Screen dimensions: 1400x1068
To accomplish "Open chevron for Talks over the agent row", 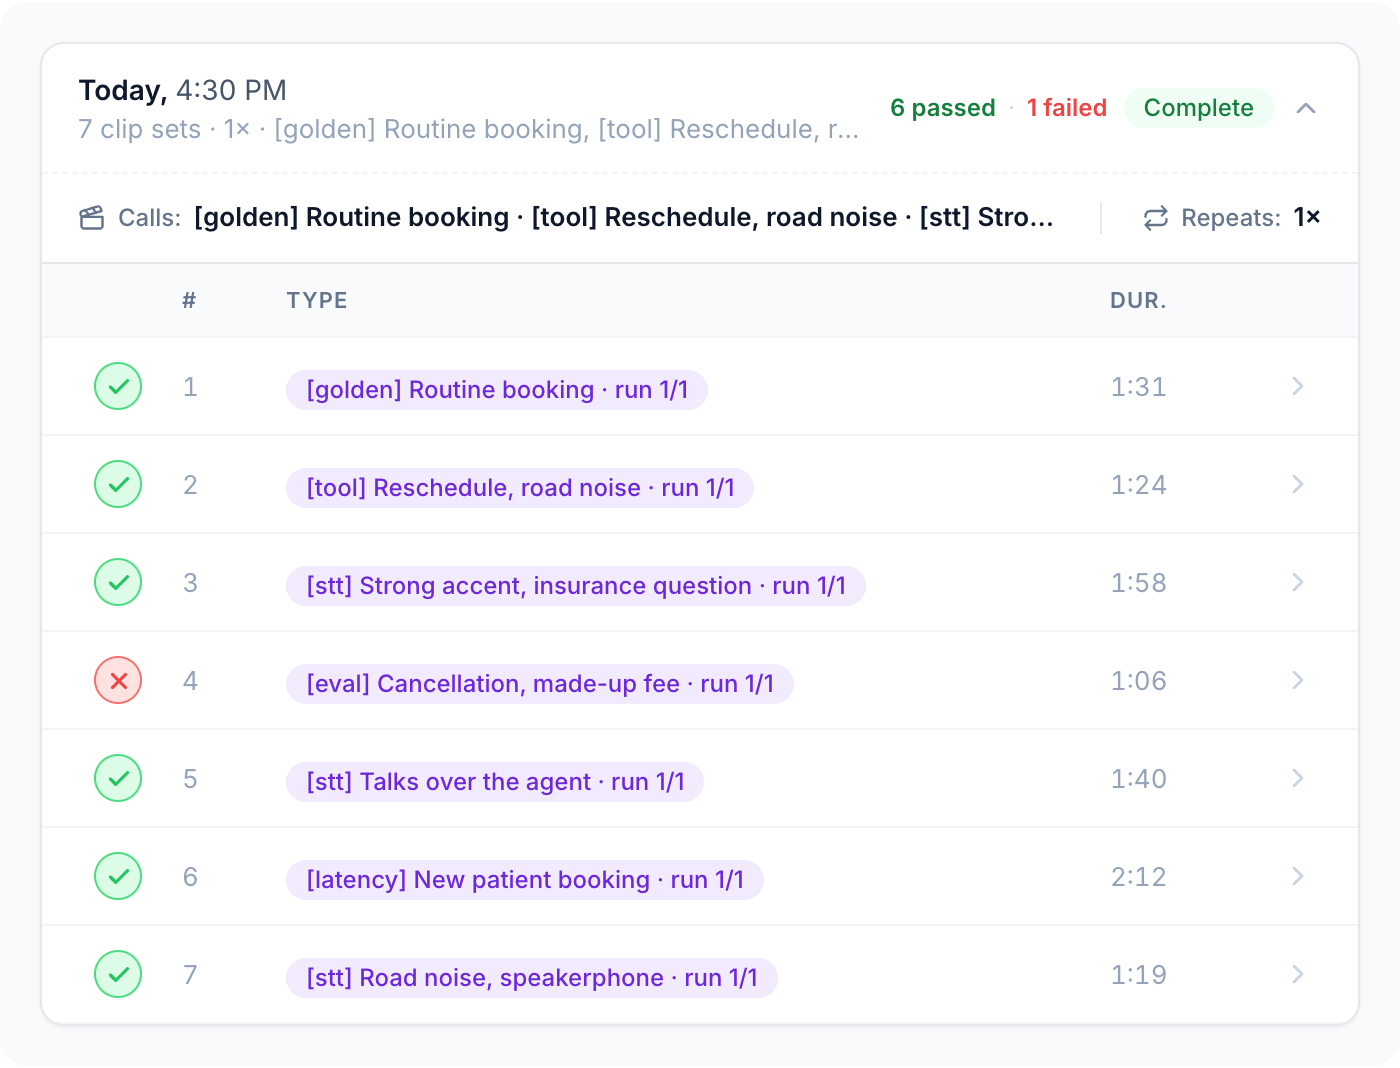I will tap(1298, 778).
